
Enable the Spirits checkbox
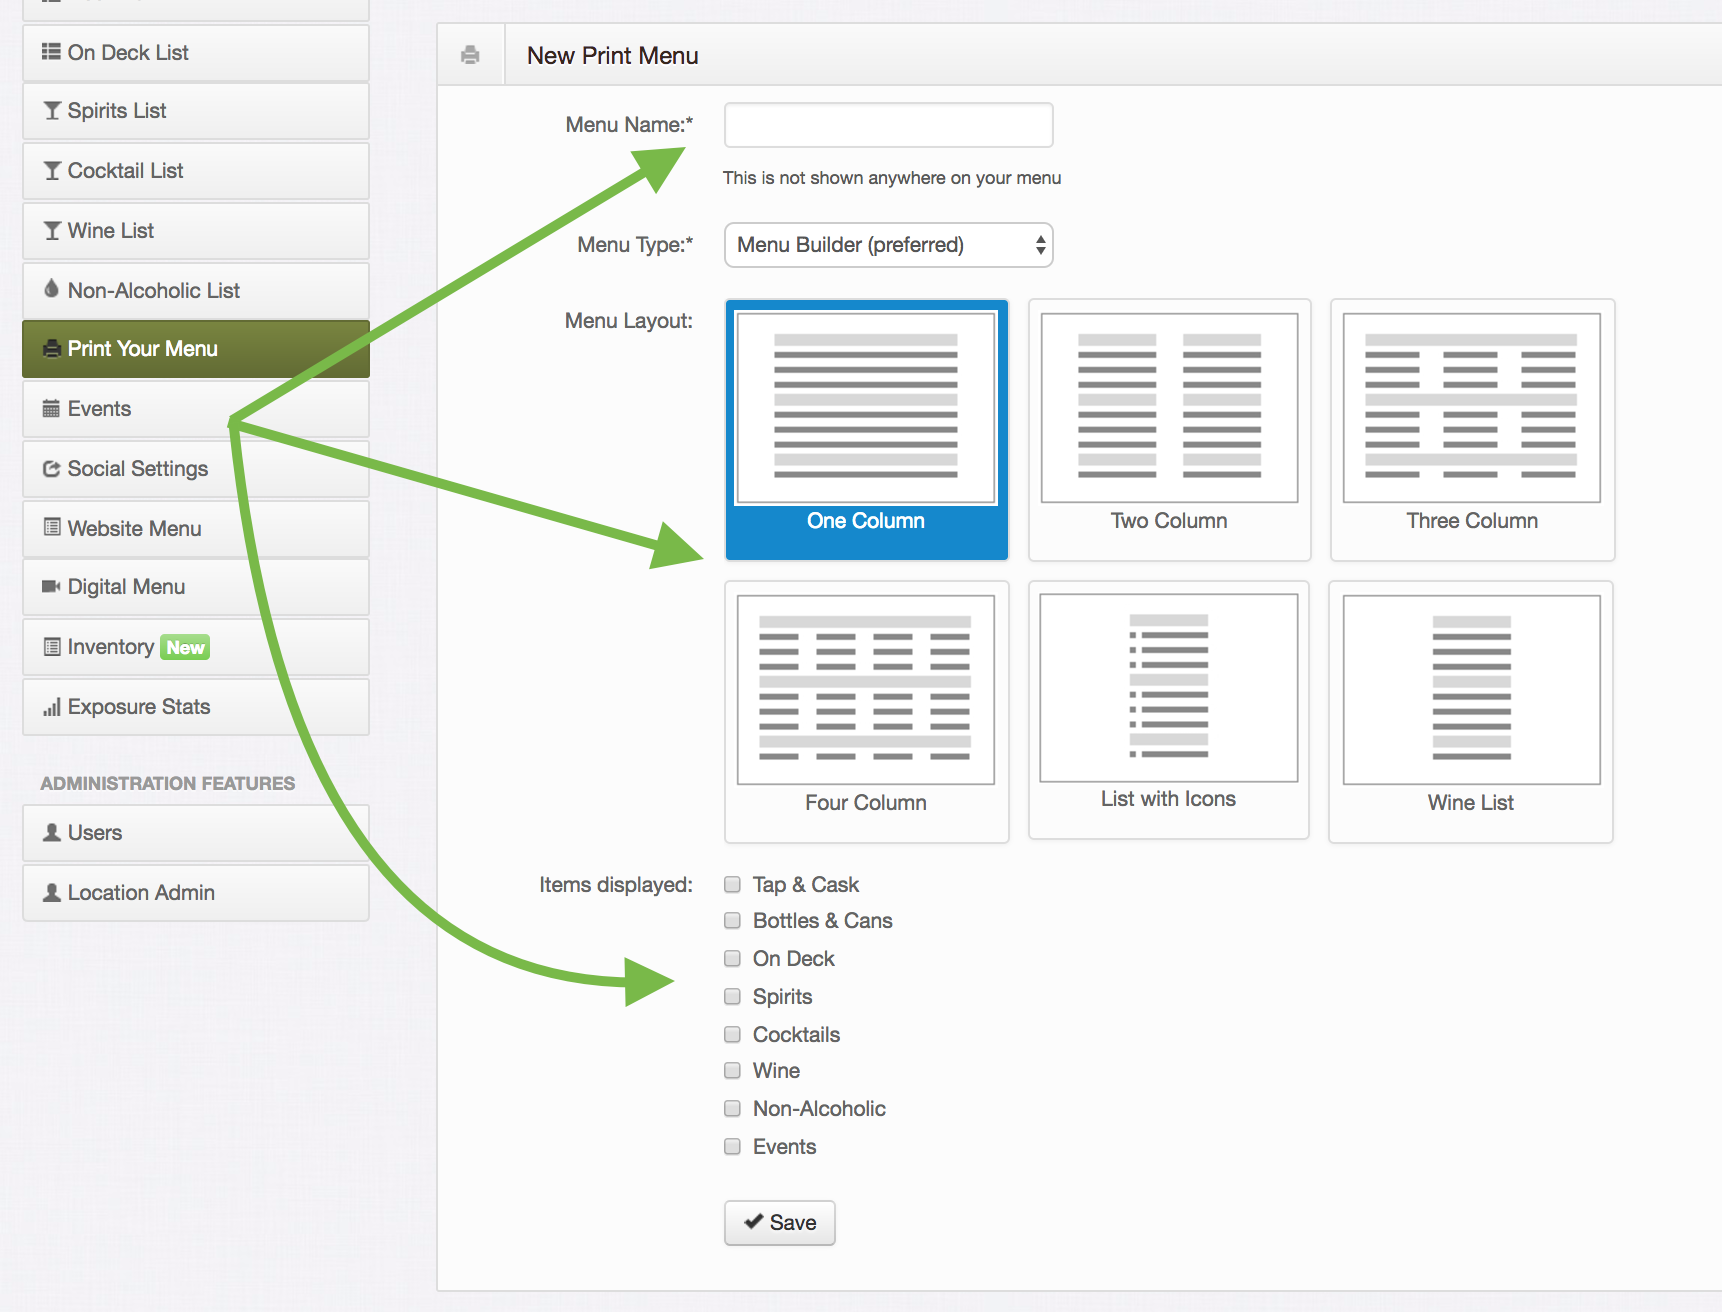[x=732, y=996]
